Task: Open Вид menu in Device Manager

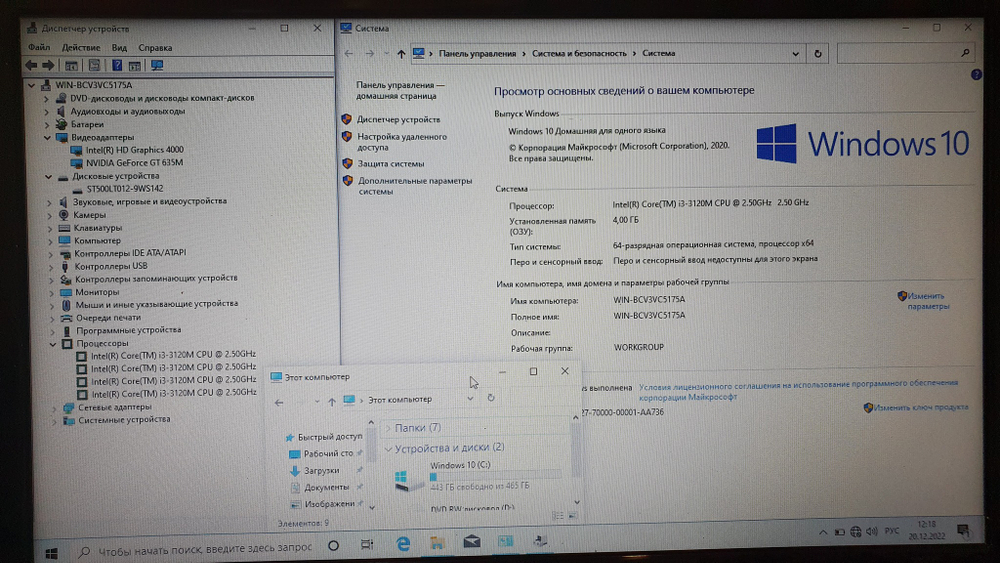Action: [119, 47]
